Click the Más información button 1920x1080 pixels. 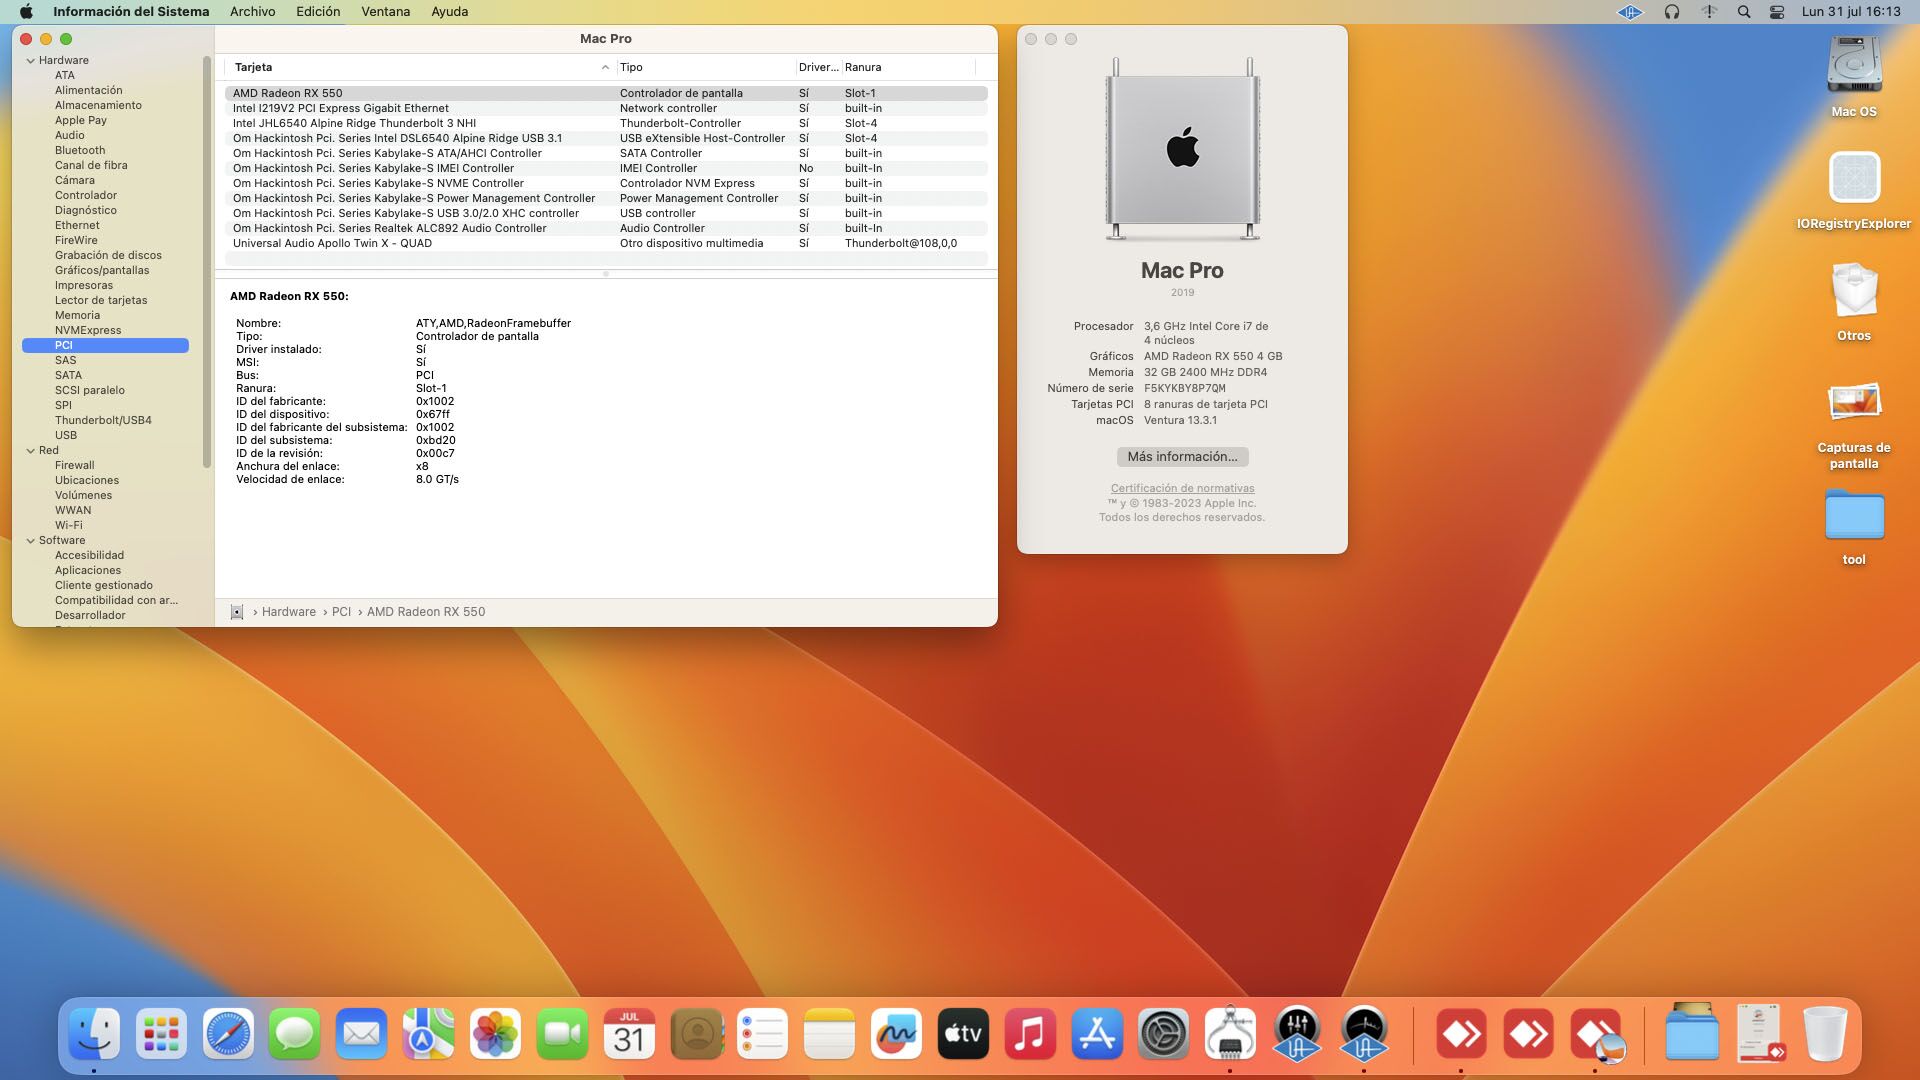coord(1182,457)
